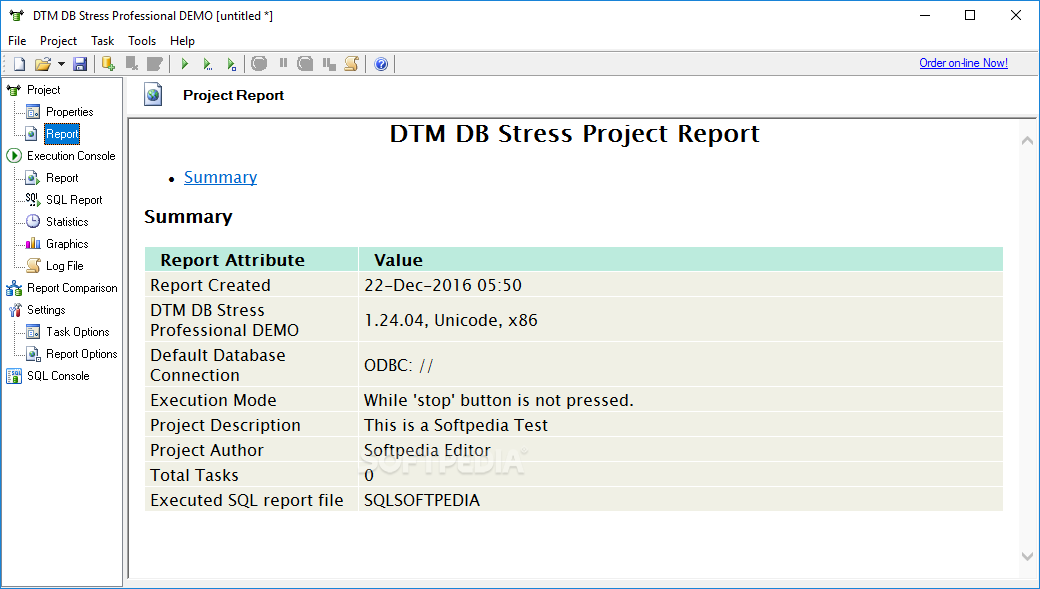This screenshot has height=589, width=1040.
Task: Open the Execution Console node
Action: coord(71,156)
